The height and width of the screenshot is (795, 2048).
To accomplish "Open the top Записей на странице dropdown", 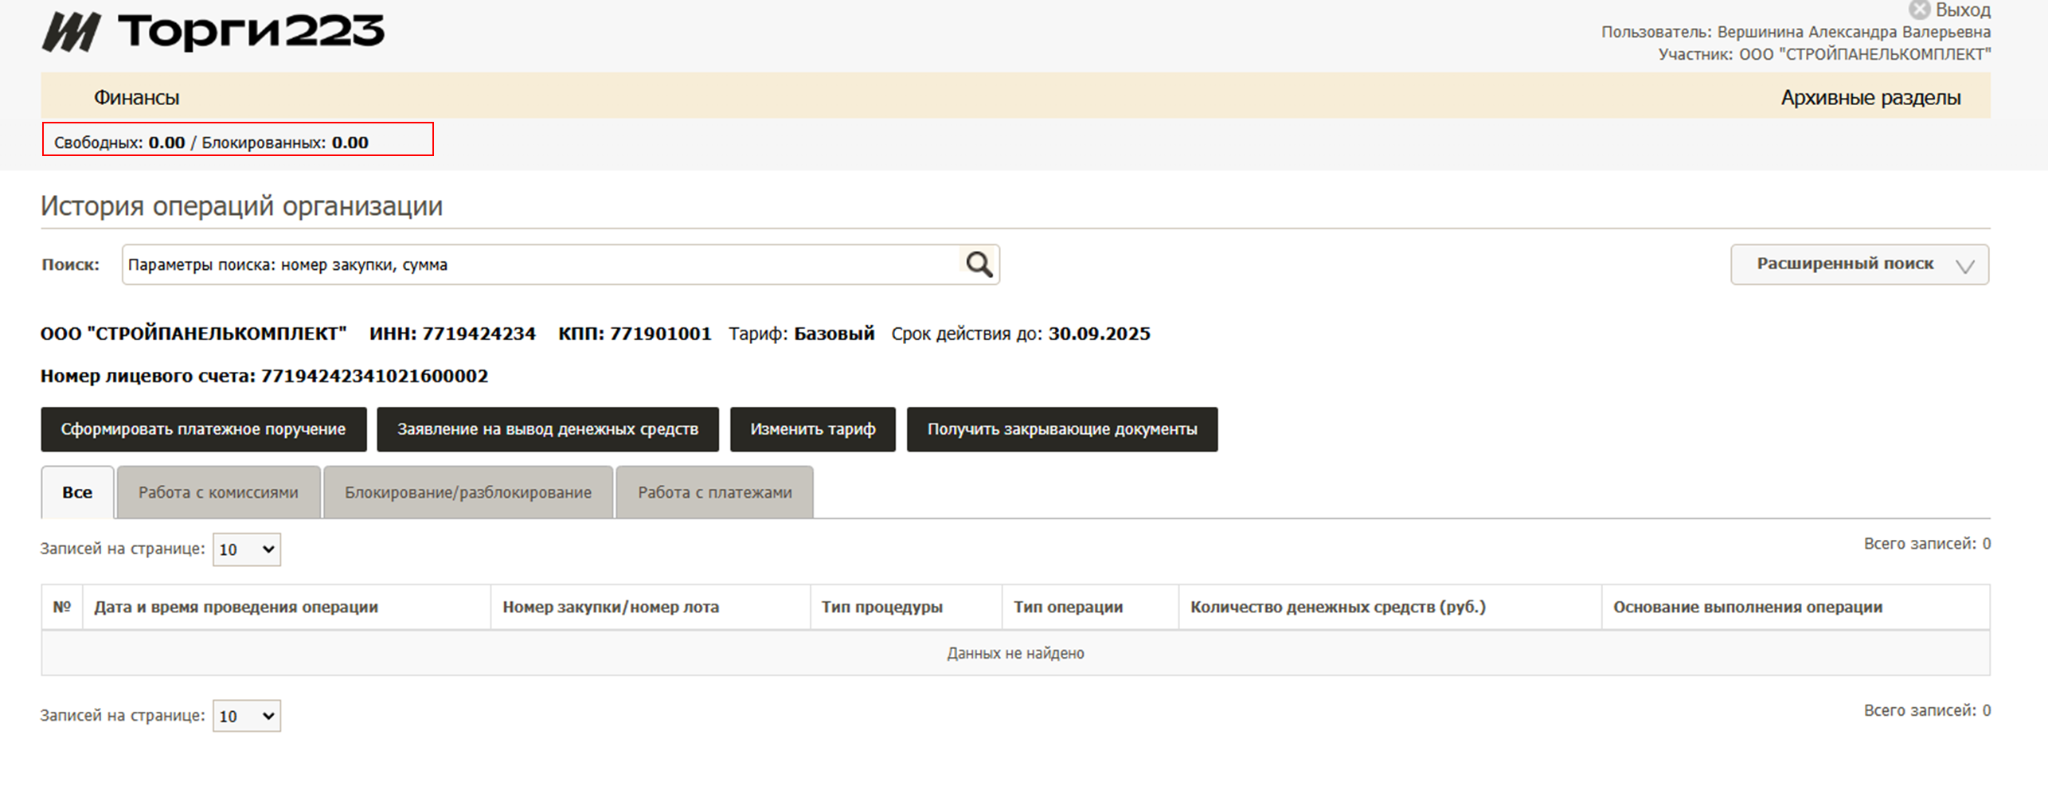I will click(246, 549).
